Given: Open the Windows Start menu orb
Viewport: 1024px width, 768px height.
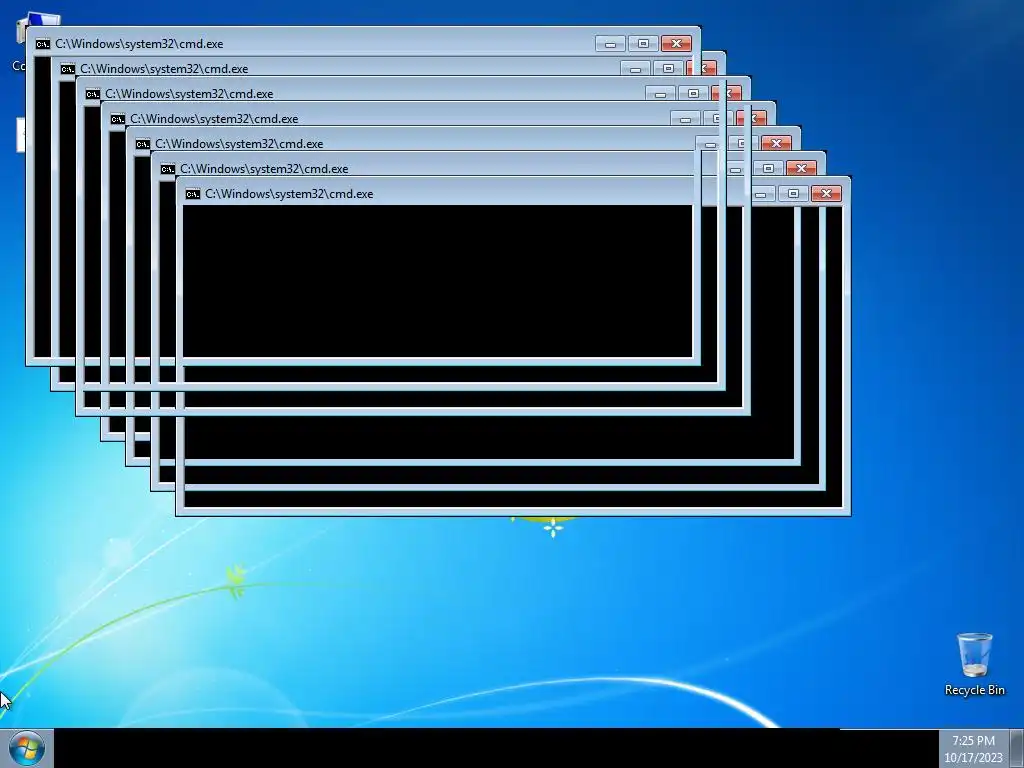Looking at the screenshot, I should tap(27, 748).
